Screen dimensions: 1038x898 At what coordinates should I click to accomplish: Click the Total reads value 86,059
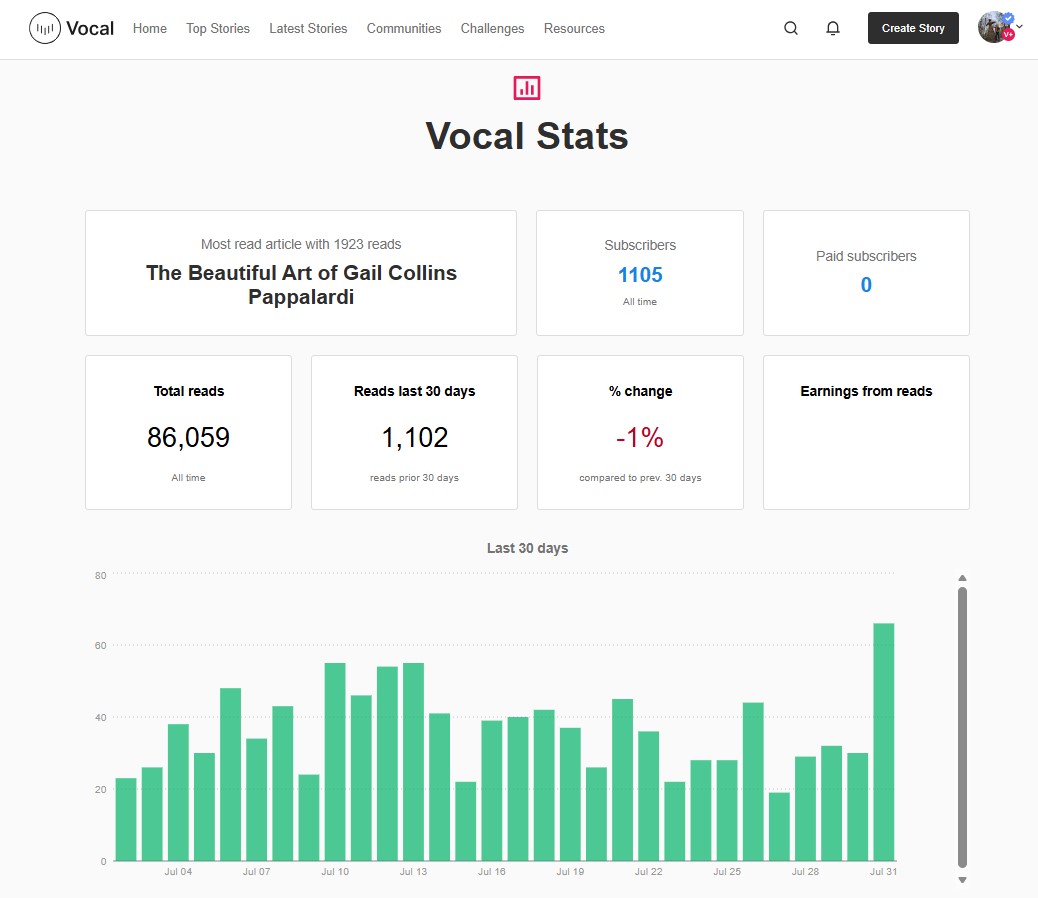(189, 437)
